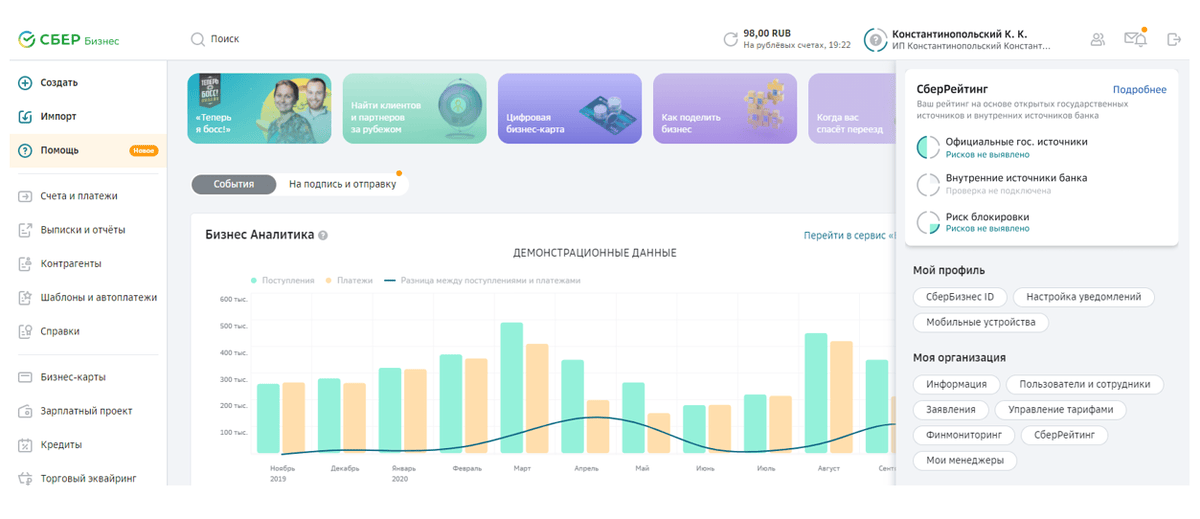Open Найти клиентов и партнеров banner
This screenshot has height=519, width=1200.
(414, 108)
